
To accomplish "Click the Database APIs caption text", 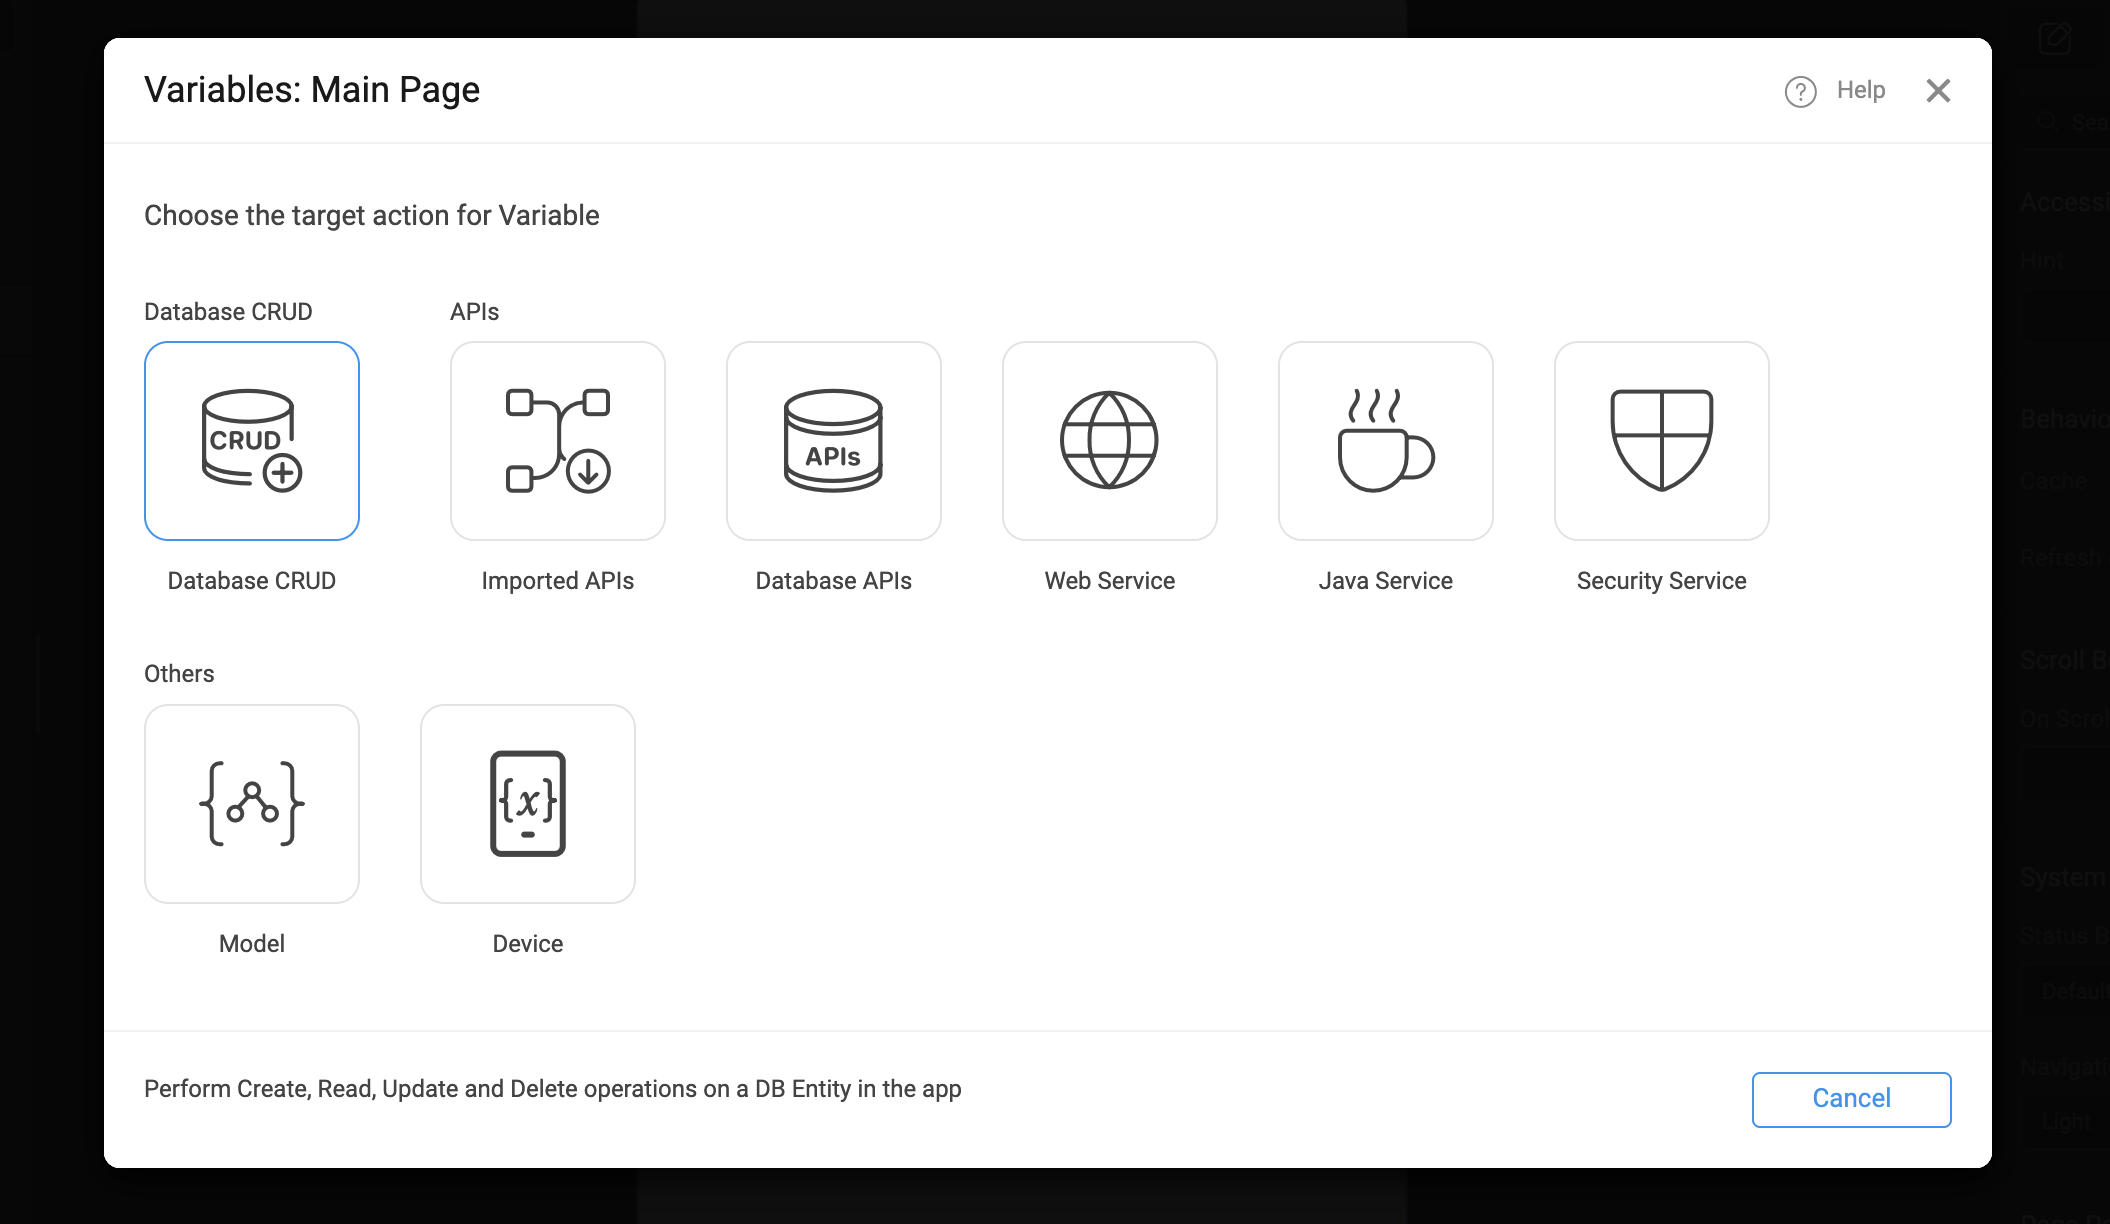I will [834, 581].
